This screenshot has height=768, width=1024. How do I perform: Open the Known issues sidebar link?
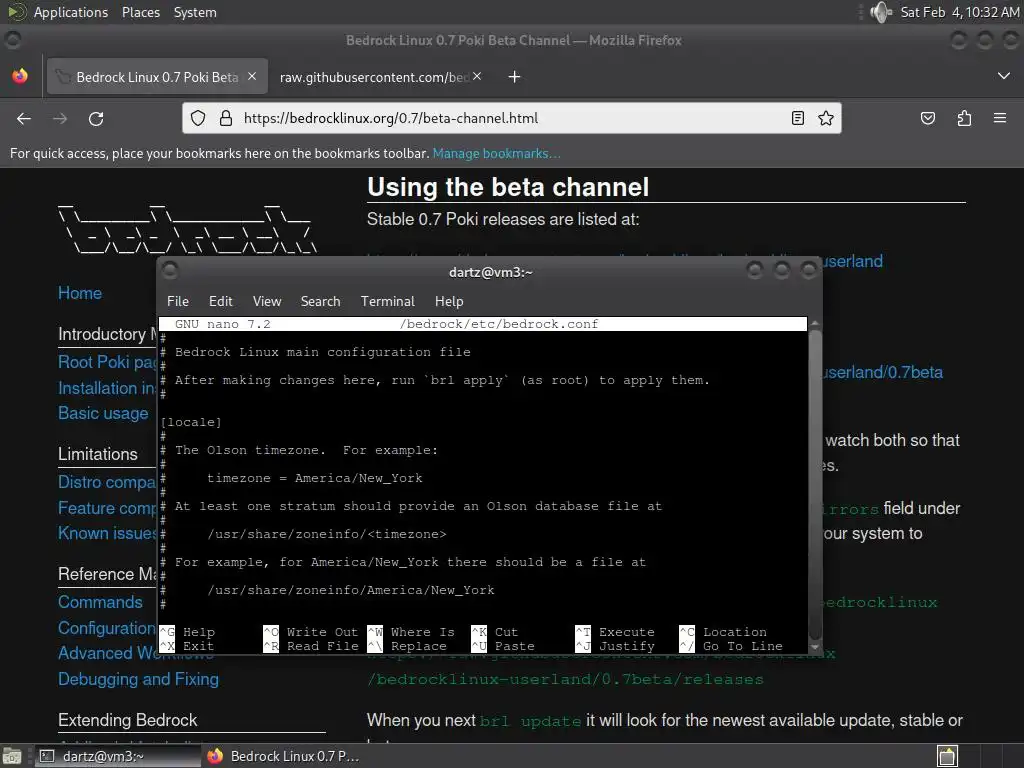tap(107, 533)
